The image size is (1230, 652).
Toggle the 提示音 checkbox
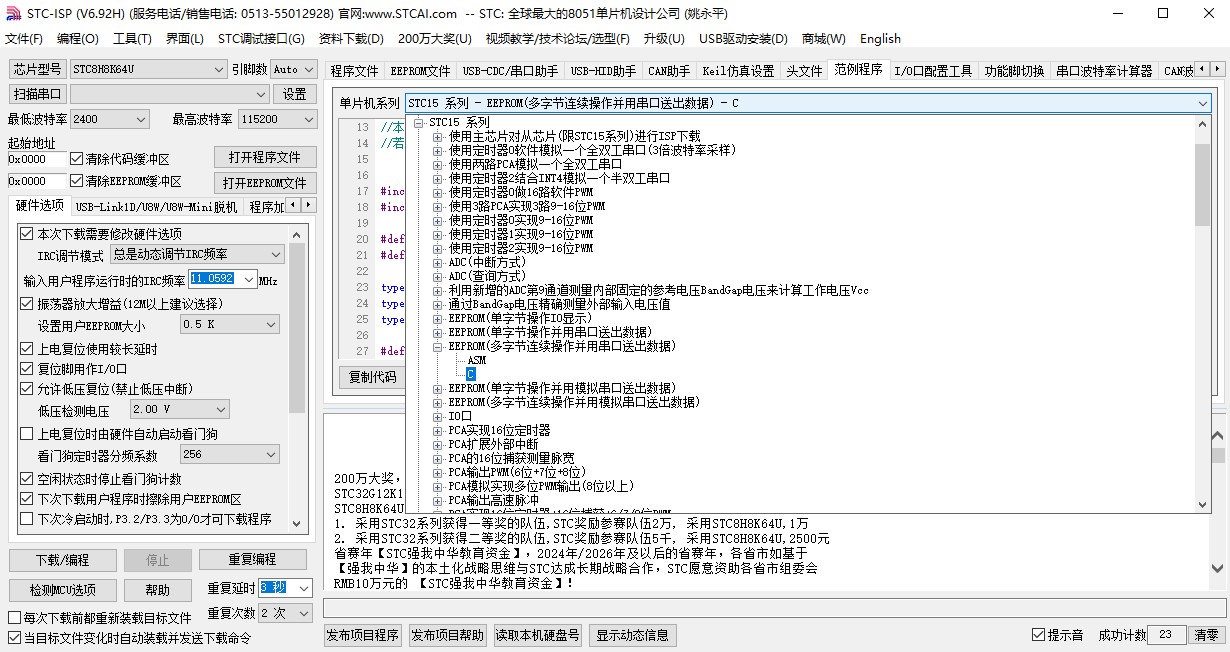[x=1039, y=635]
